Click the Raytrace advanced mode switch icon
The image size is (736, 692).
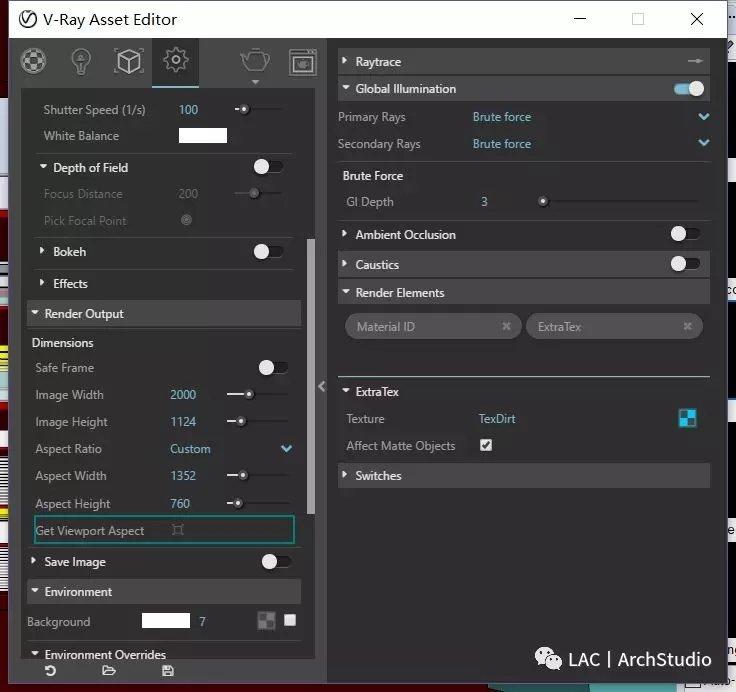[695, 61]
